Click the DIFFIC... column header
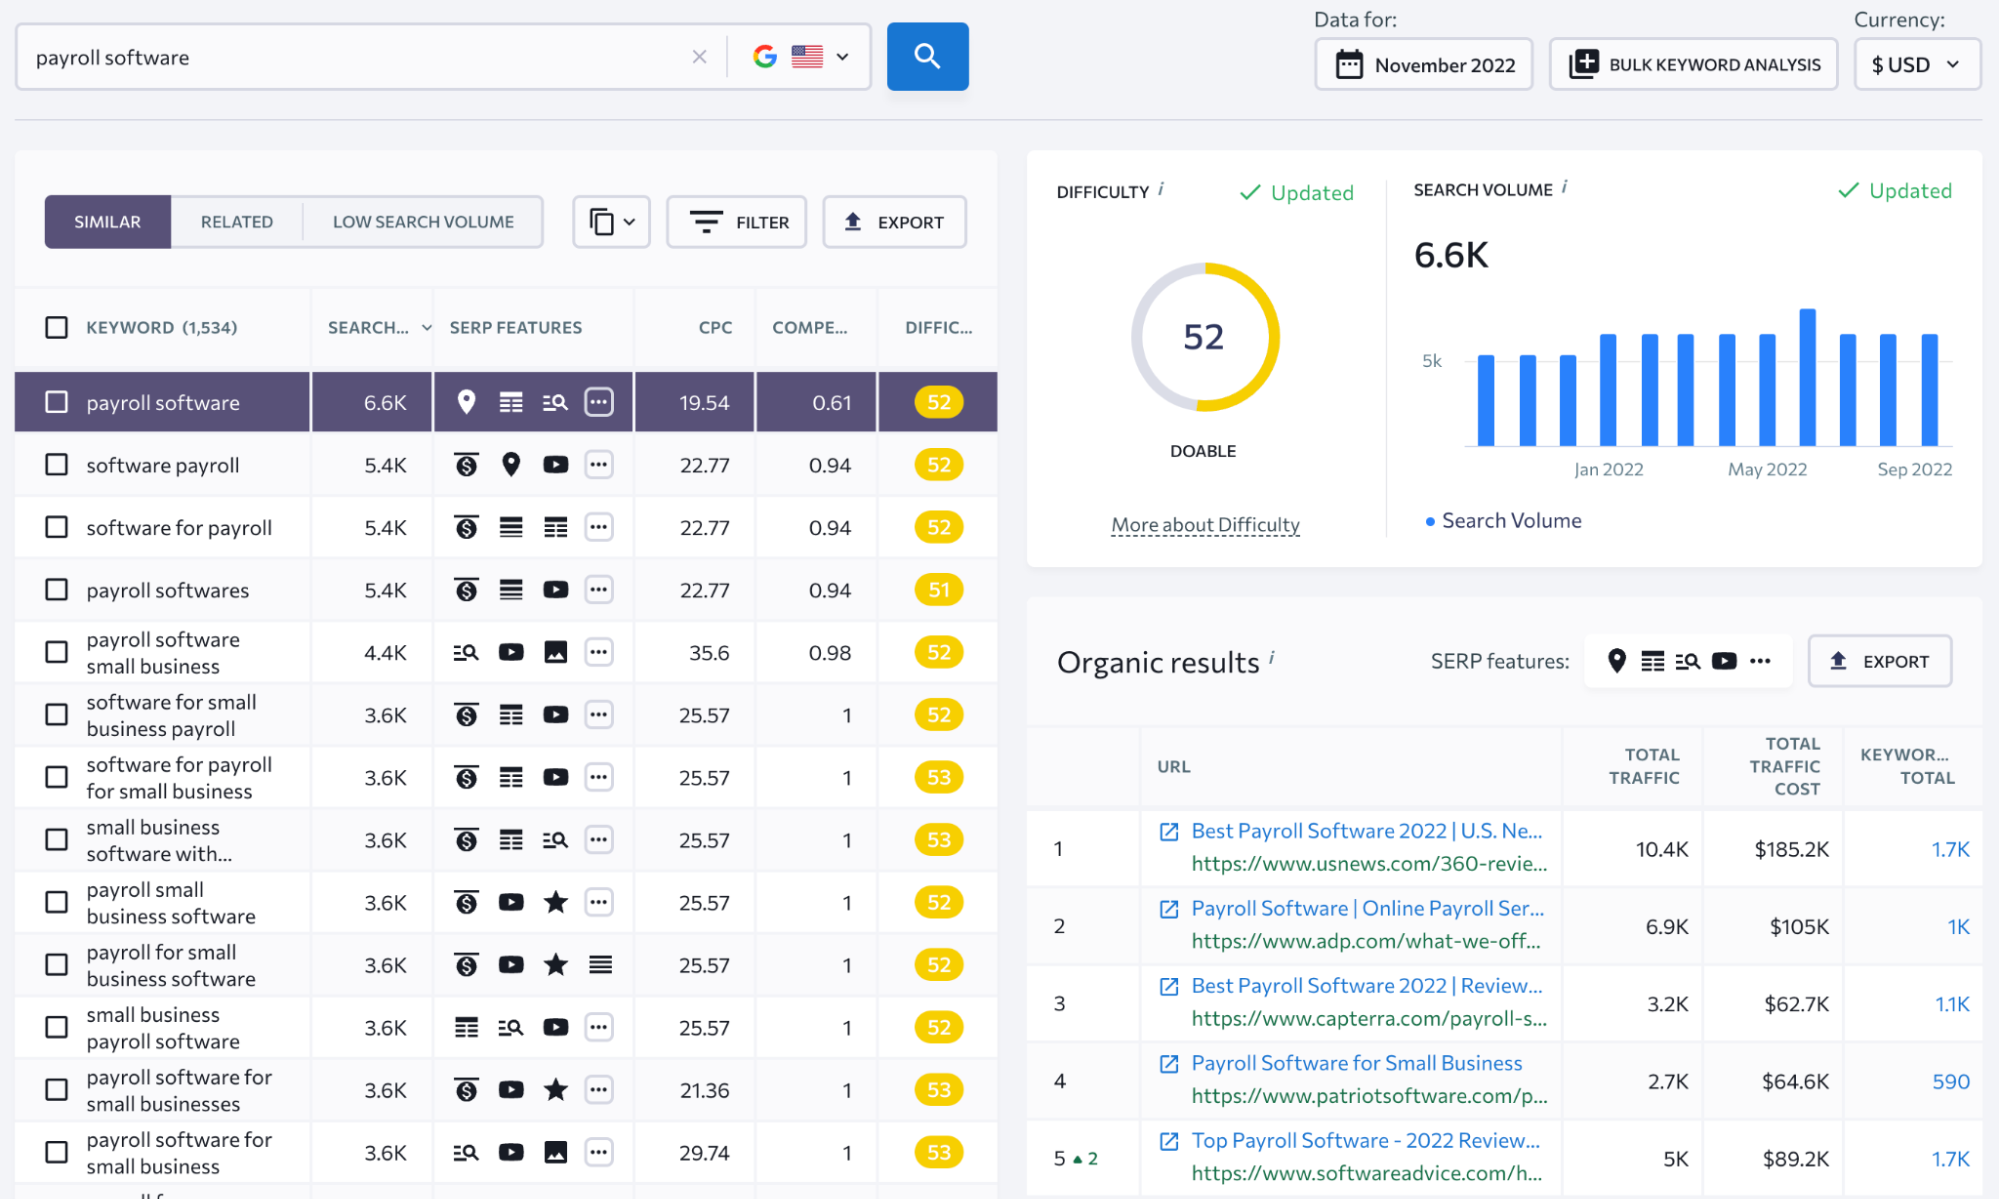1999x1199 pixels. [x=938, y=327]
